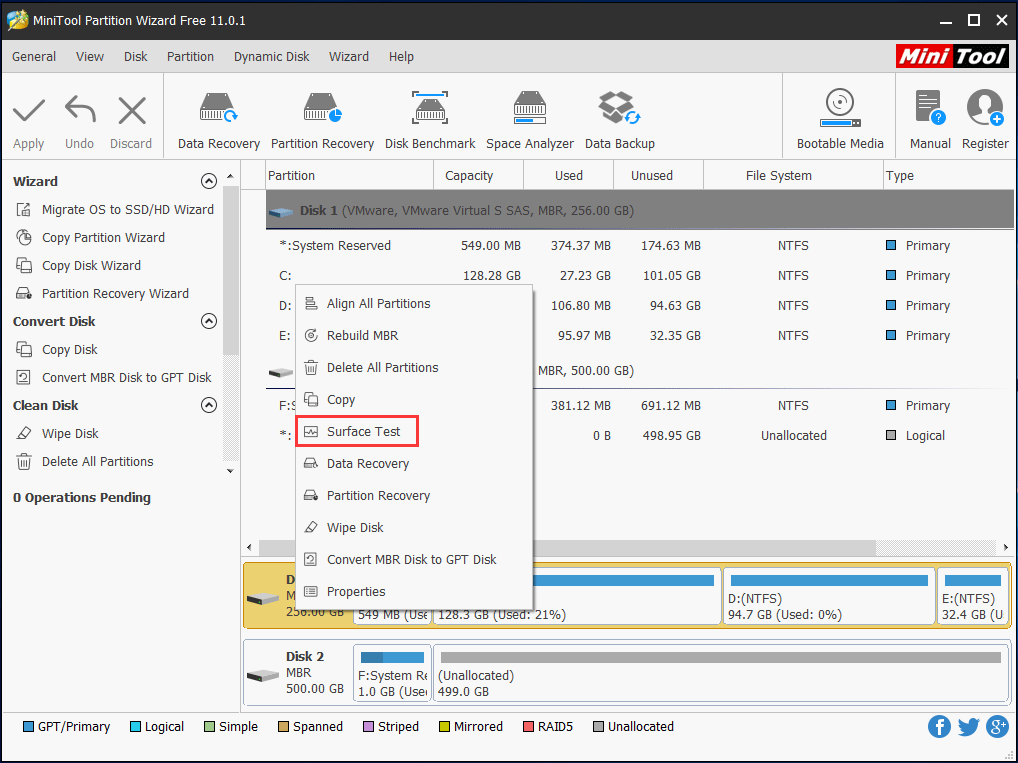
Task: Select the *:System Reserved partition row
Action: (639, 245)
